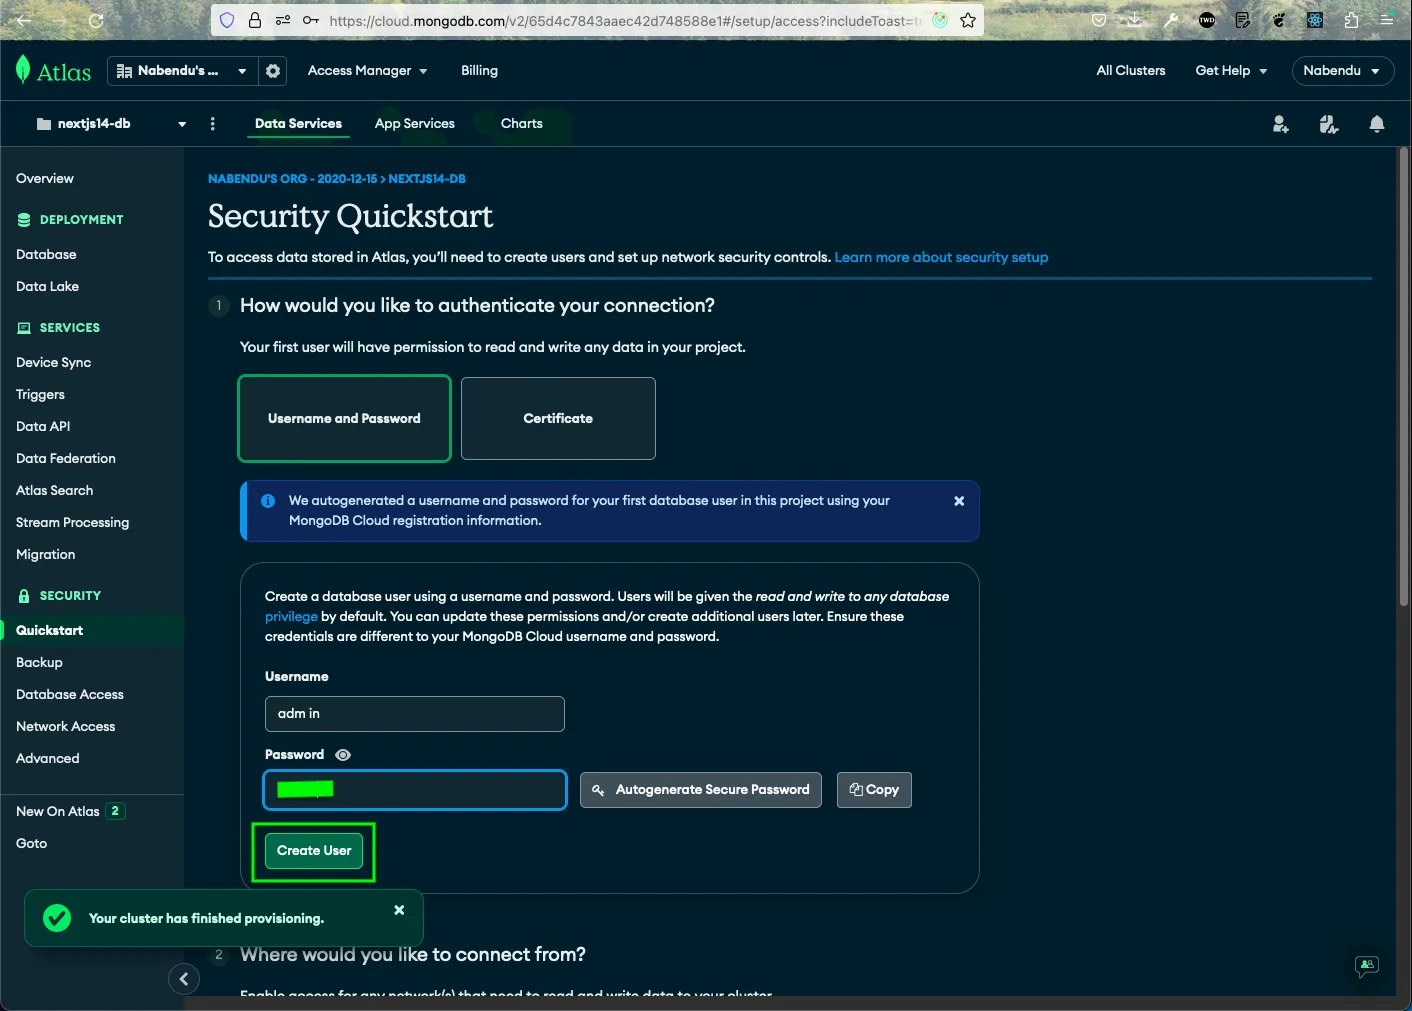Viewport: 1412px width, 1011px height.
Task: Open Data API in the sidebar
Action: (x=43, y=427)
